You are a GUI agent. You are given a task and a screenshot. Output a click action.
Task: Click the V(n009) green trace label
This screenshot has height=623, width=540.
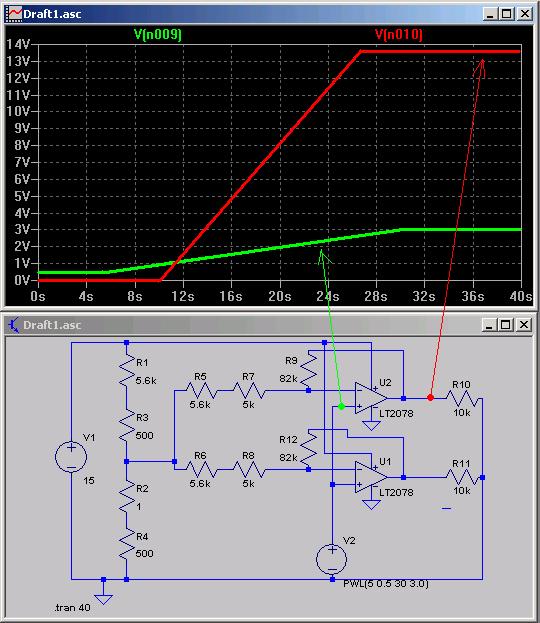[x=158, y=35]
